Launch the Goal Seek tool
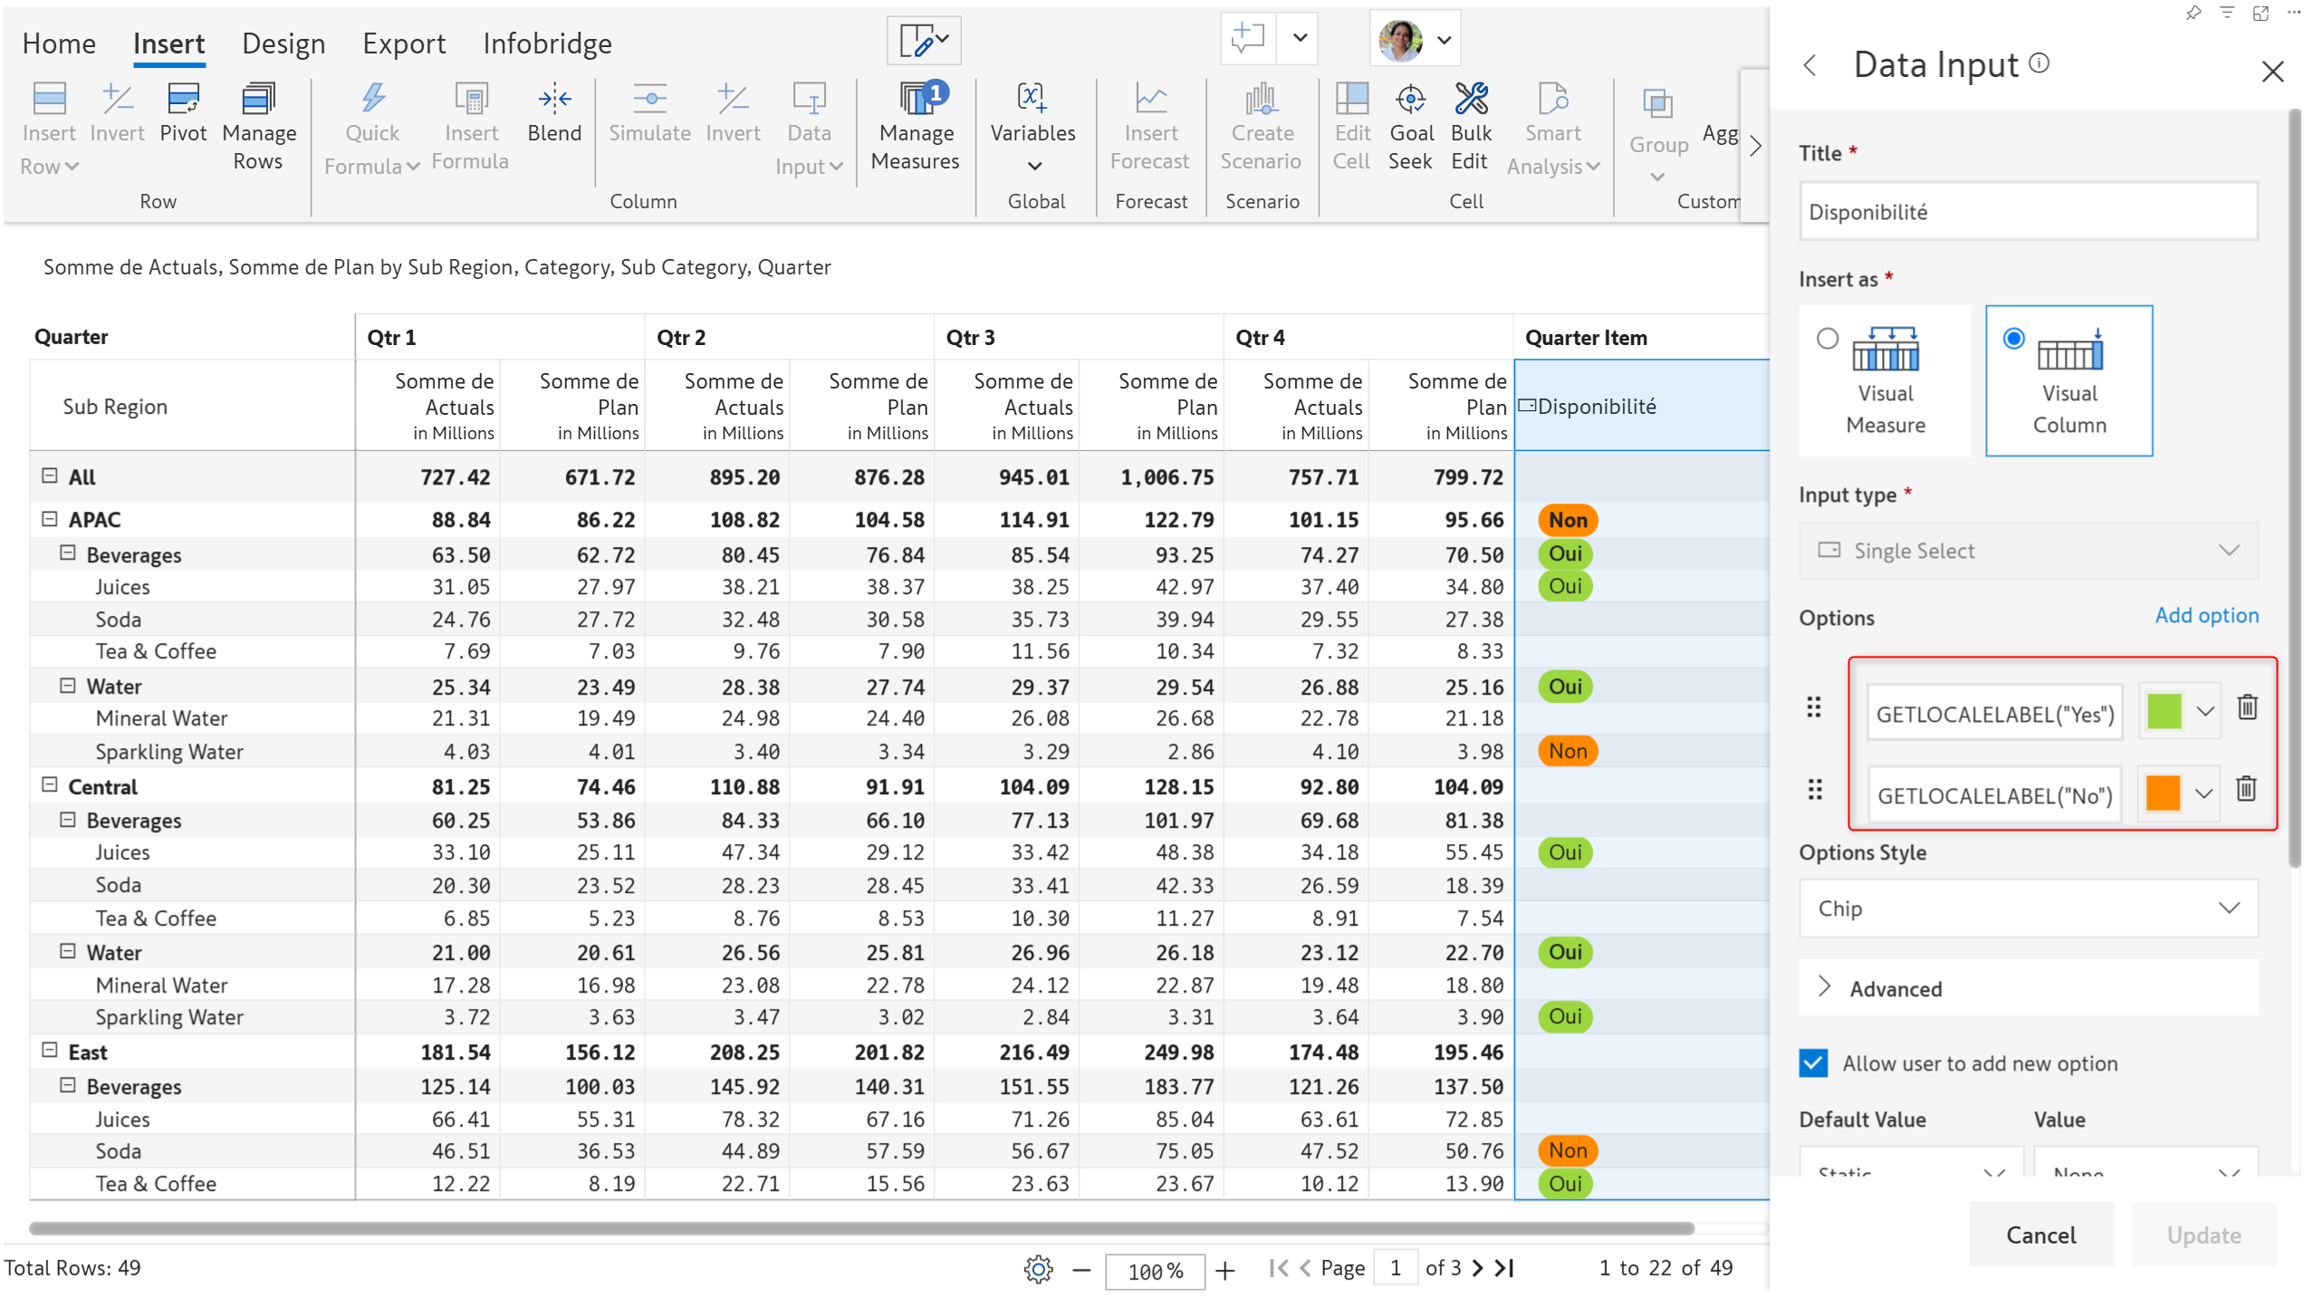This screenshot has width=2304, height=1296. point(1410,125)
